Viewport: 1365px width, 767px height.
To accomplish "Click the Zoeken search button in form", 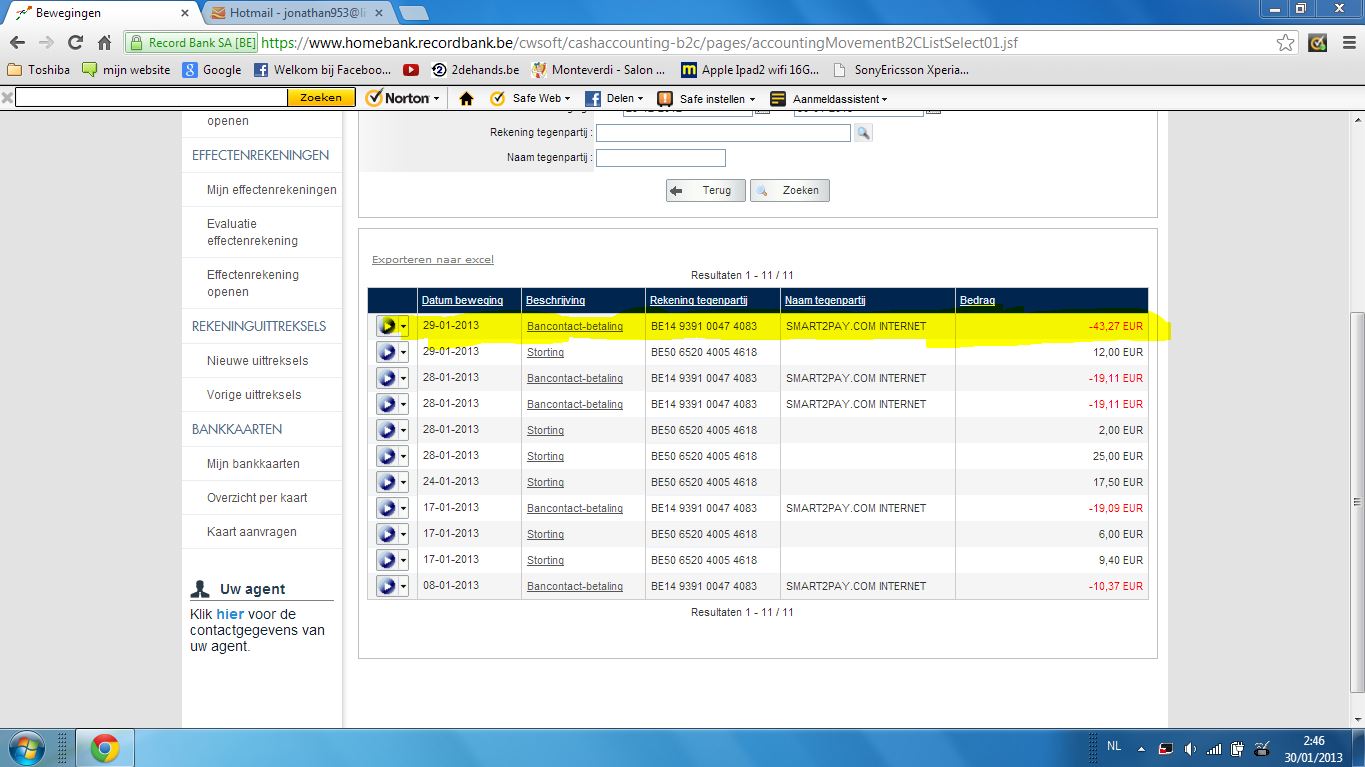I will [790, 191].
